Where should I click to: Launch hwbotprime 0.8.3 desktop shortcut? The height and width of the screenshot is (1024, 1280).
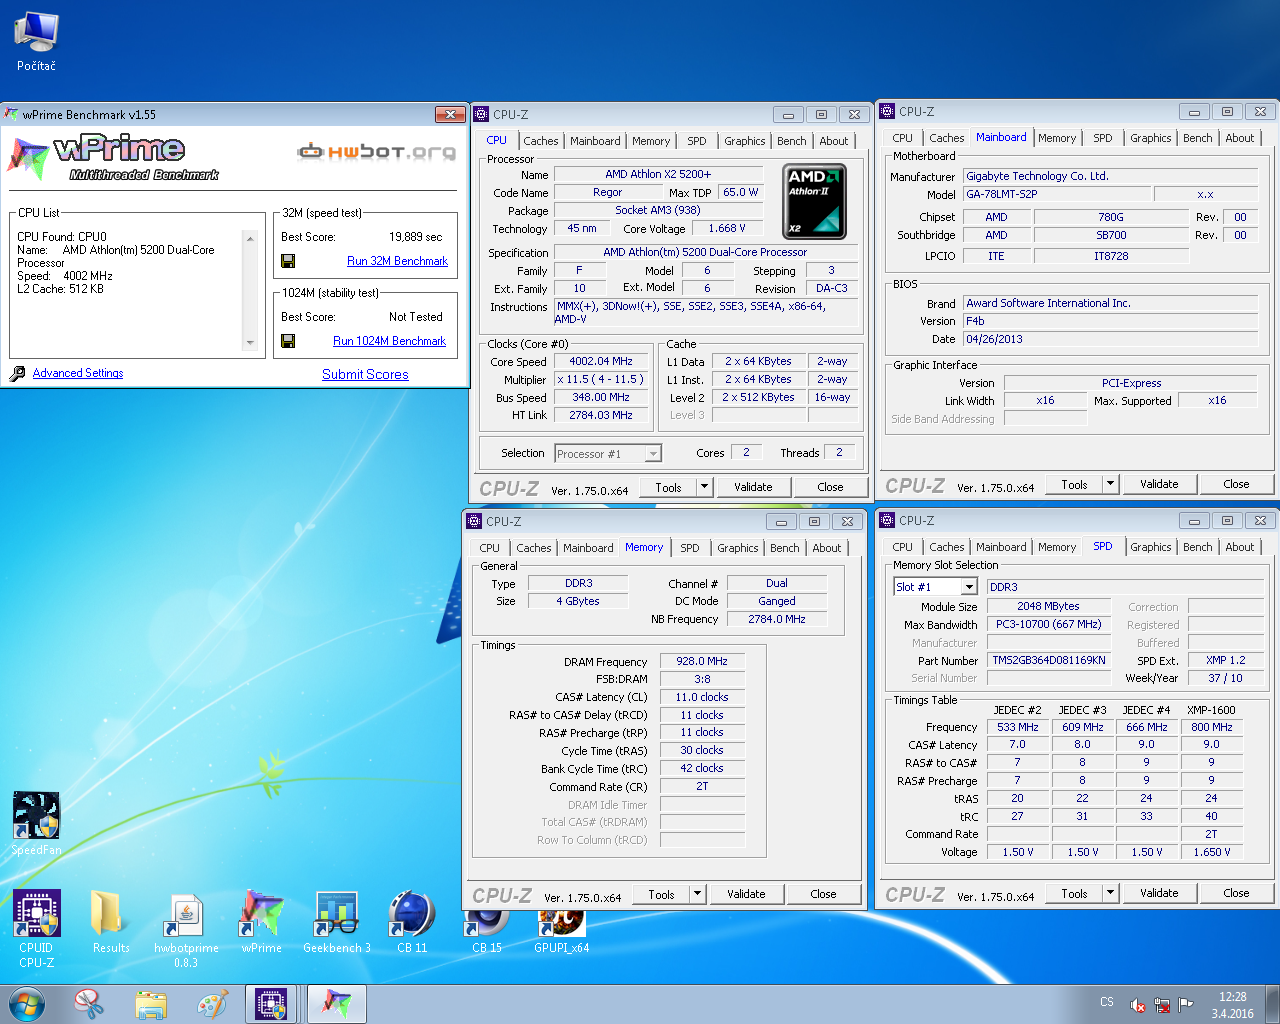(186, 929)
